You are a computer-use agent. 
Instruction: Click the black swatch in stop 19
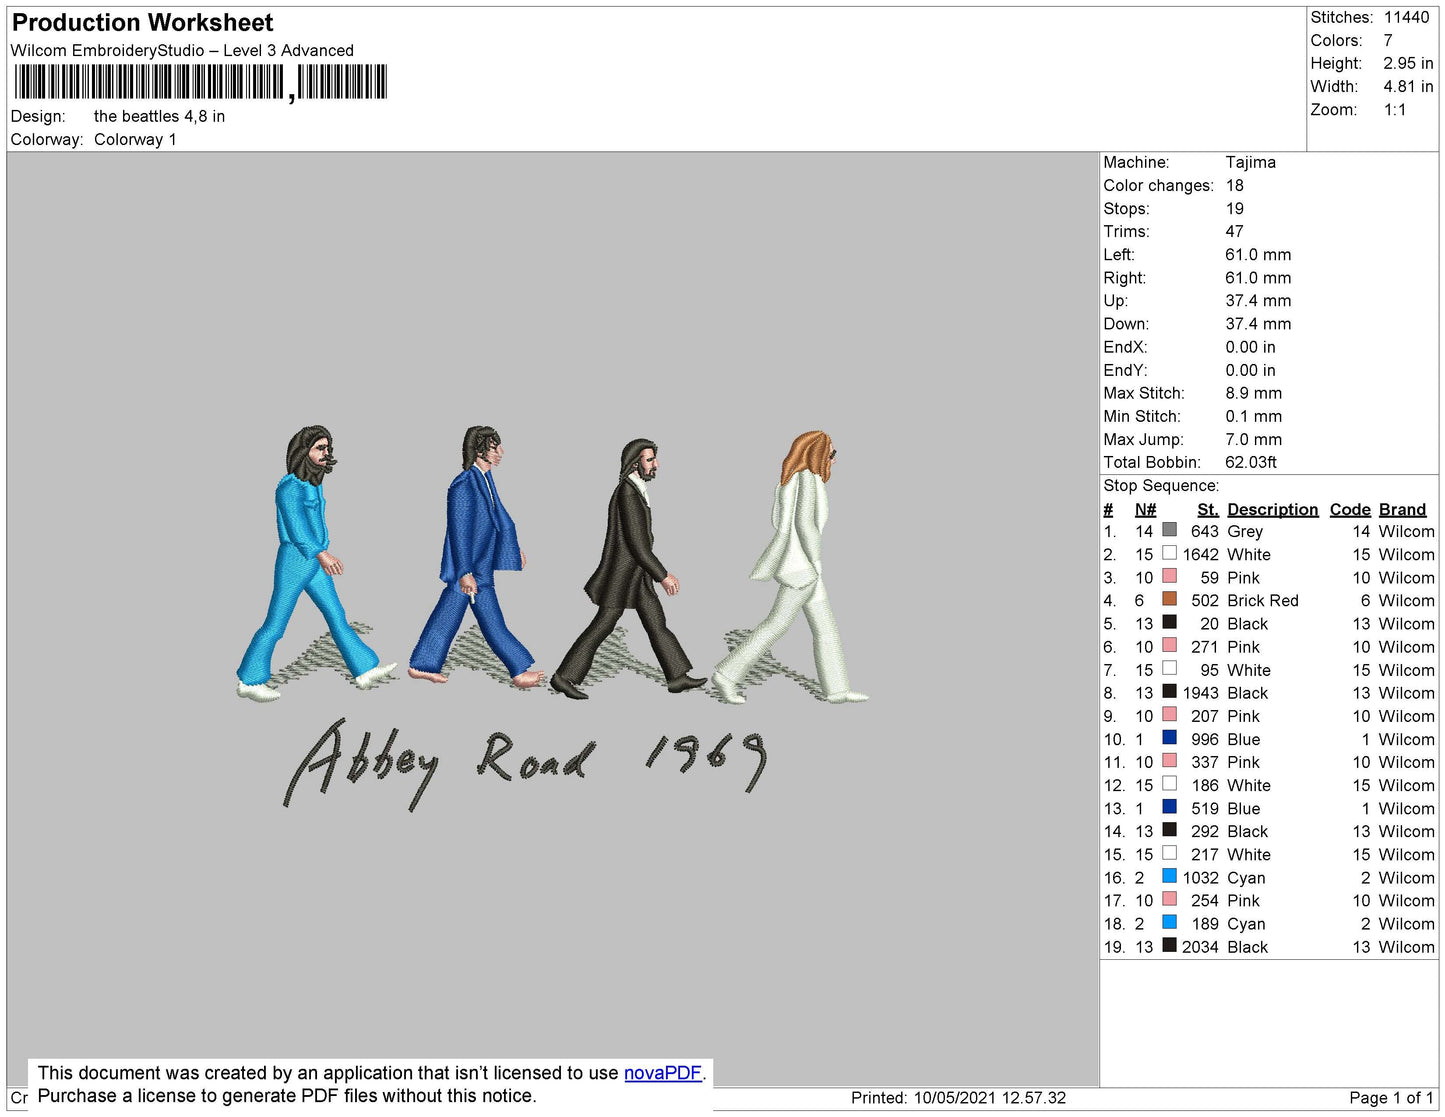tap(1169, 945)
